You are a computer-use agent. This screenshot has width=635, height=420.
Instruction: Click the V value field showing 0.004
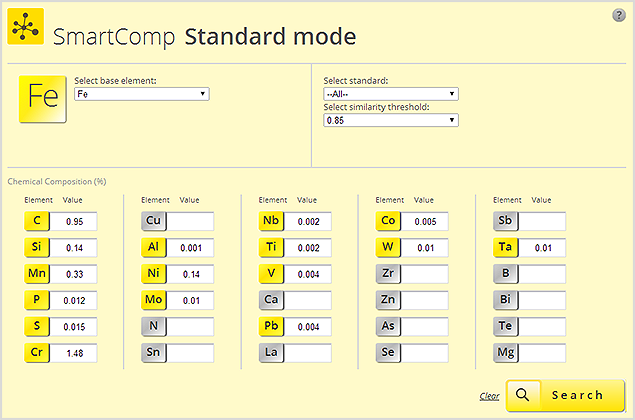(308, 274)
